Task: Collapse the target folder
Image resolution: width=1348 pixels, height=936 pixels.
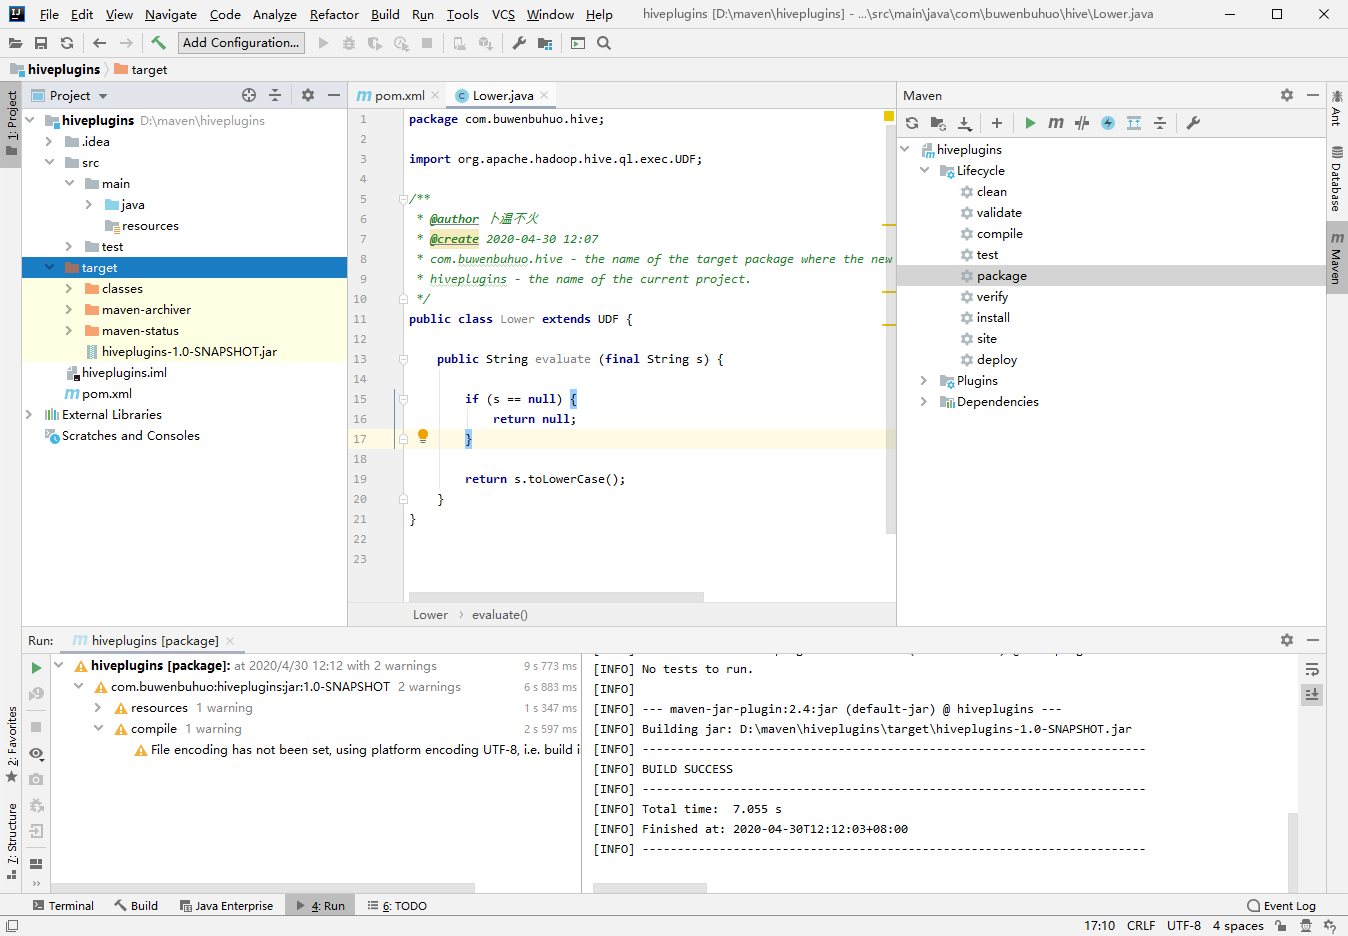Action: point(49,267)
